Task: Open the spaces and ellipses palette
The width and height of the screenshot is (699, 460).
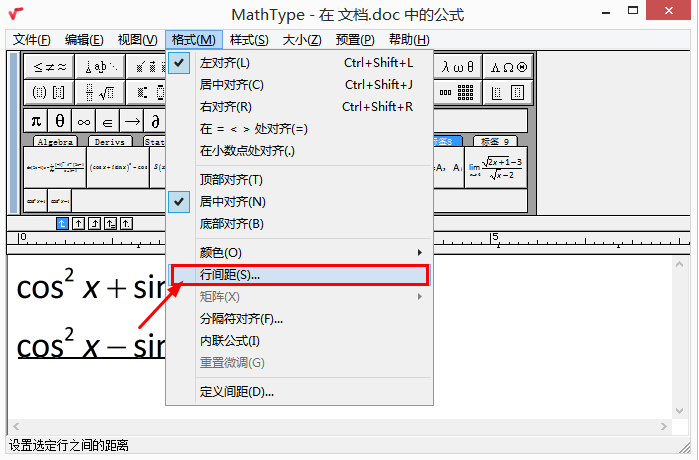Action: [x=100, y=67]
